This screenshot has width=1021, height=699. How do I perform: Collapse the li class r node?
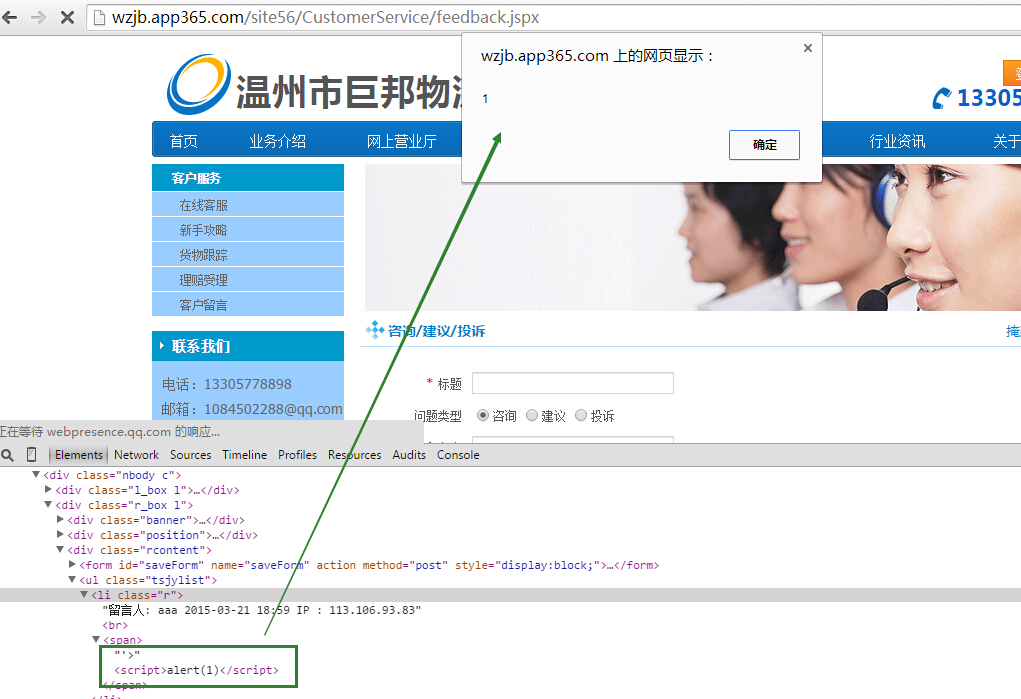click(x=84, y=594)
